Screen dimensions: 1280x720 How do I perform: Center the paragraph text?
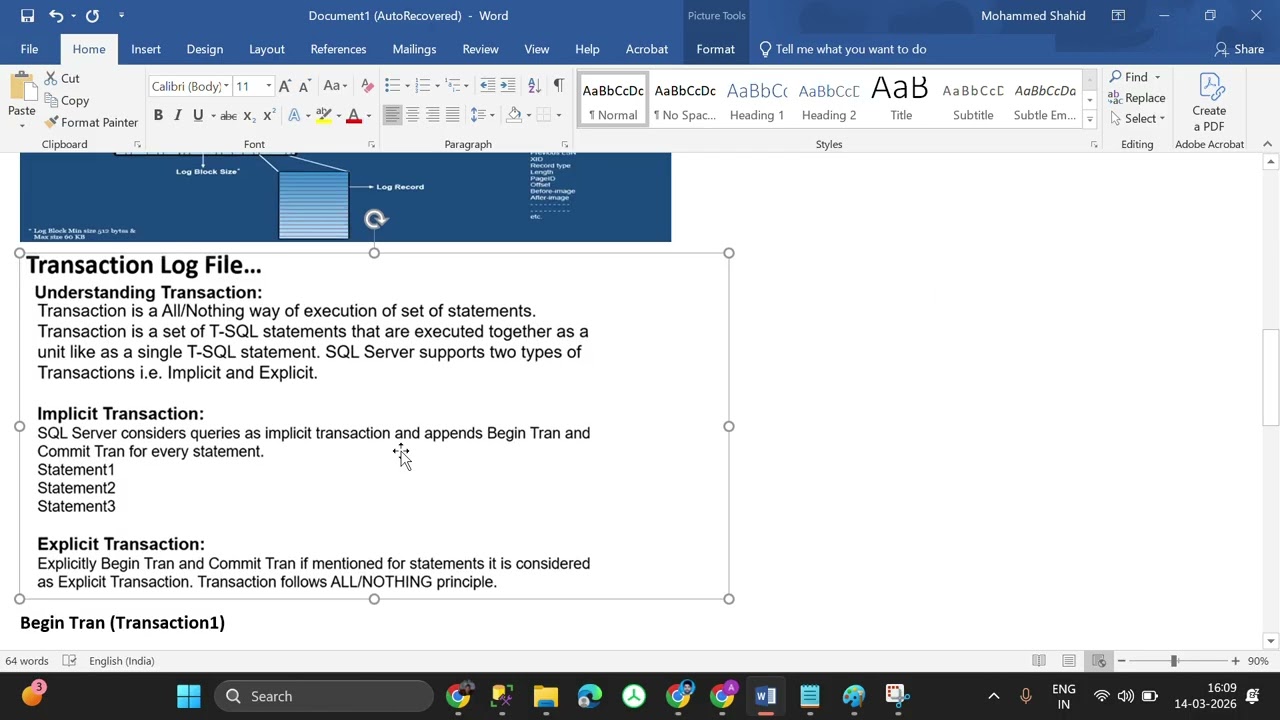point(412,115)
